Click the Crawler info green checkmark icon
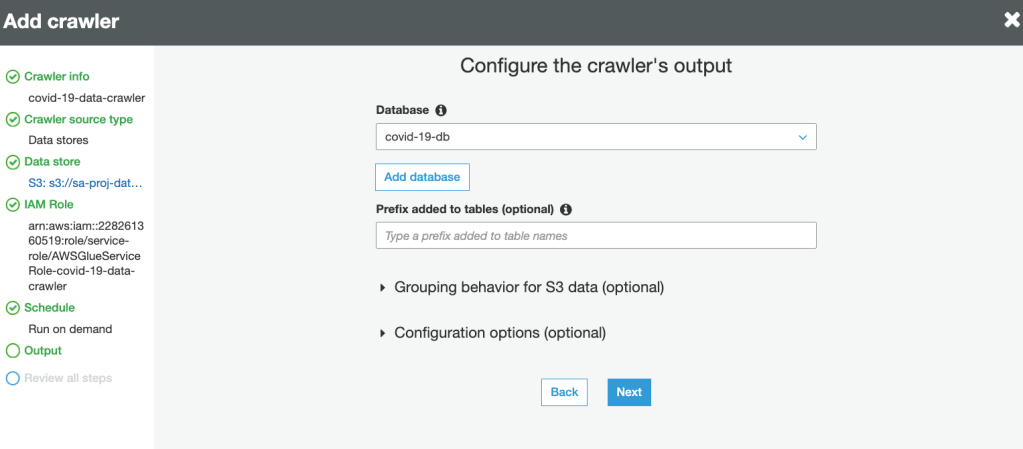This screenshot has height=449, width=1023. point(13,77)
